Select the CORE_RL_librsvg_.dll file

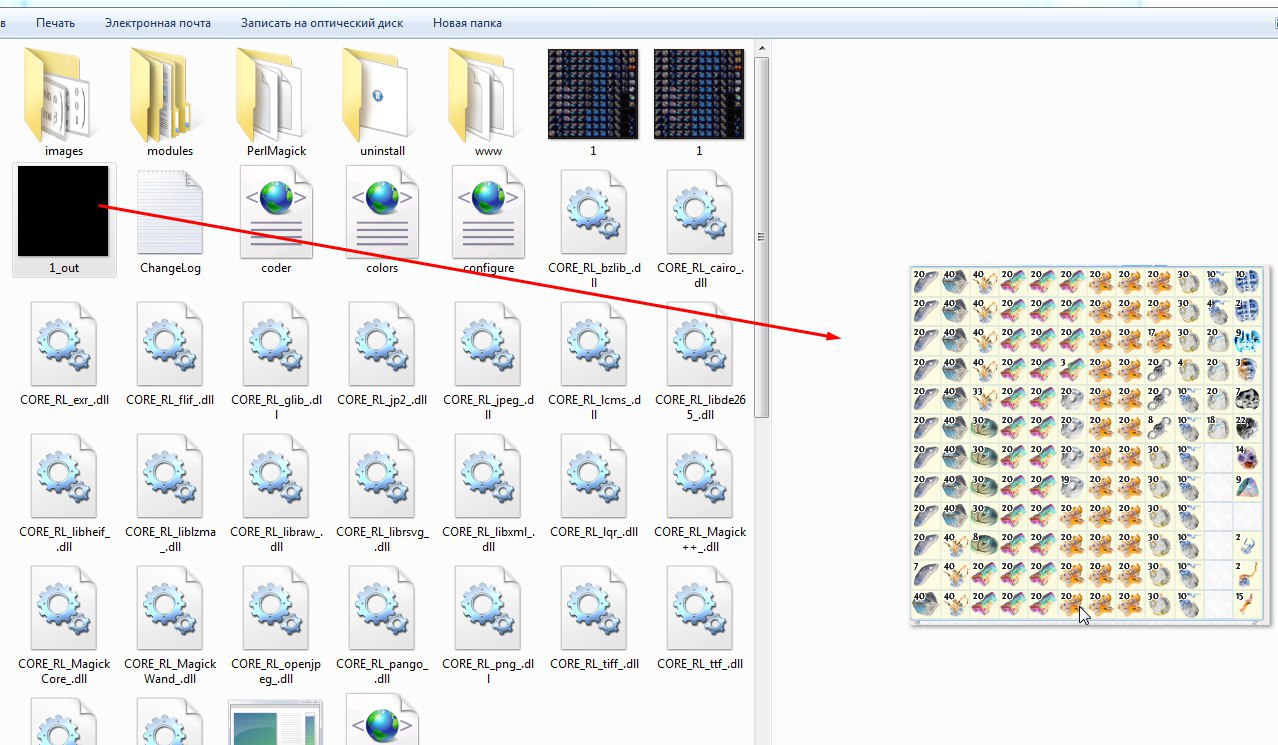(382, 492)
